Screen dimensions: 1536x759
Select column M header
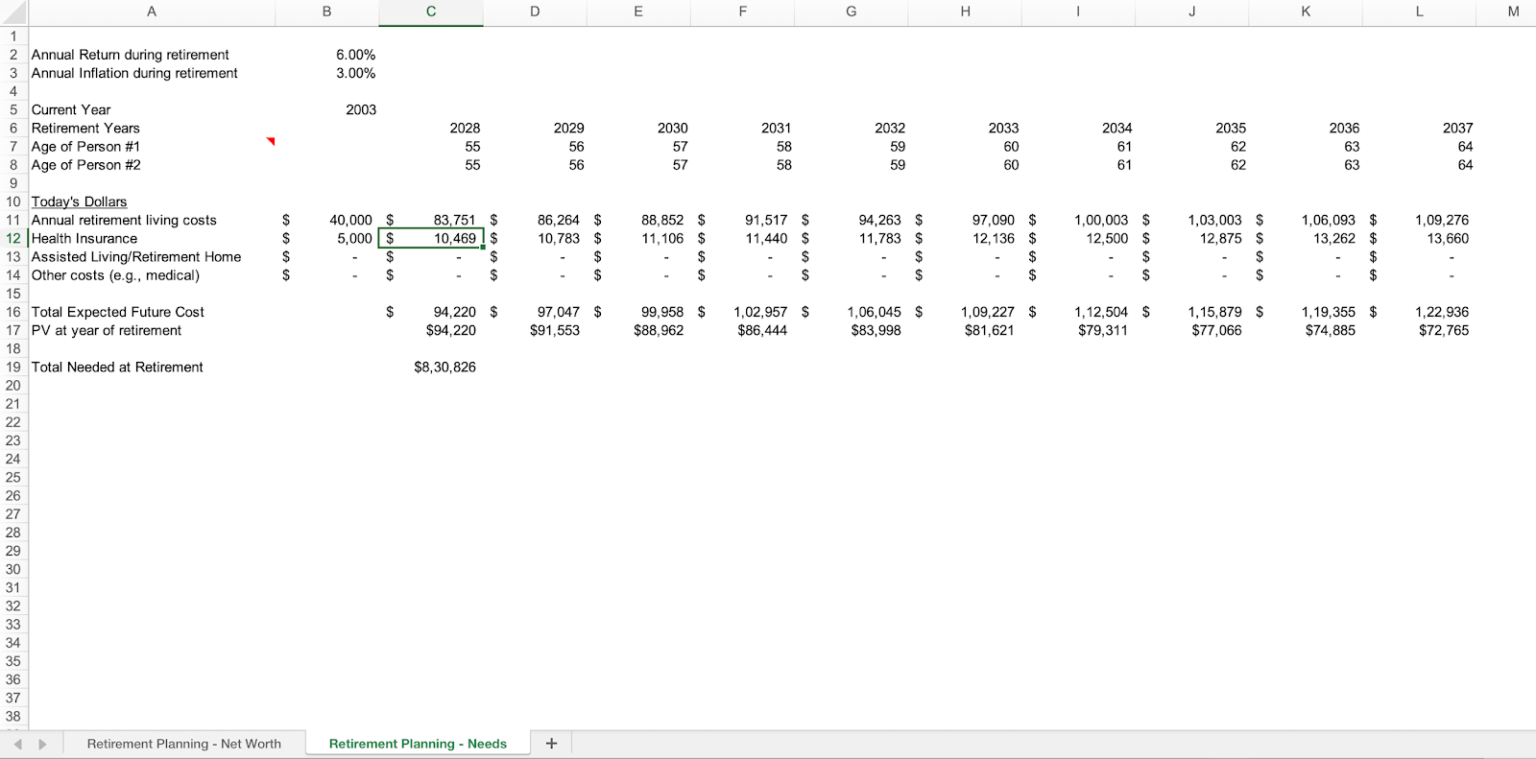pos(1512,13)
